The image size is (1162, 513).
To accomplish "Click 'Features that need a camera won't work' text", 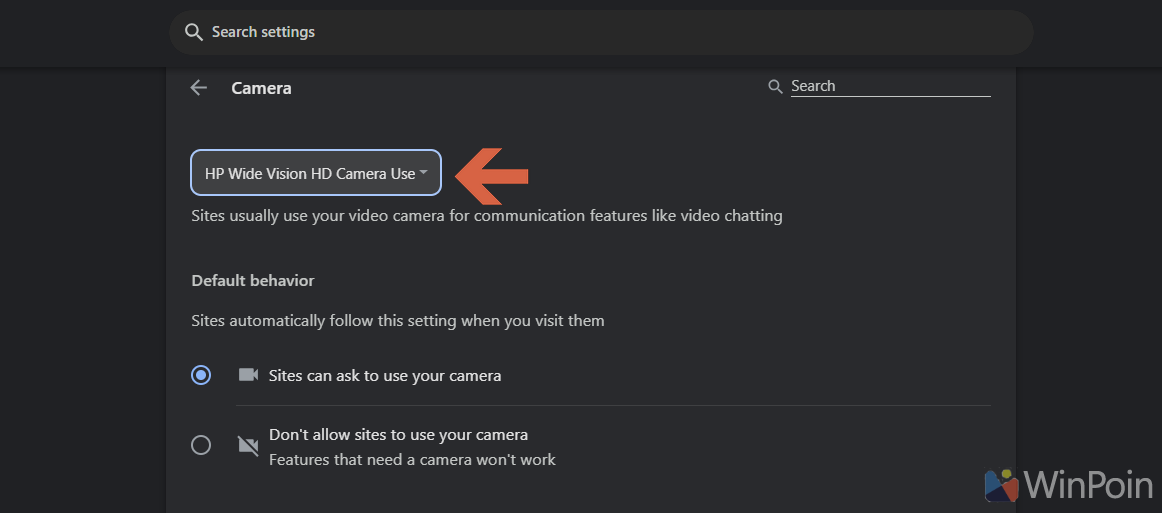I will coord(412,460).
